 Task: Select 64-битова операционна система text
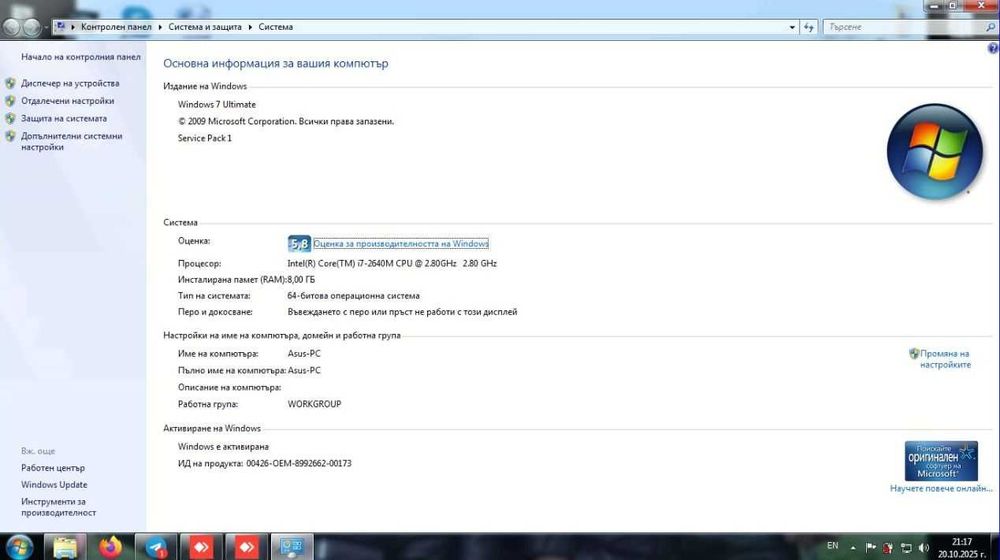point(353,296)
